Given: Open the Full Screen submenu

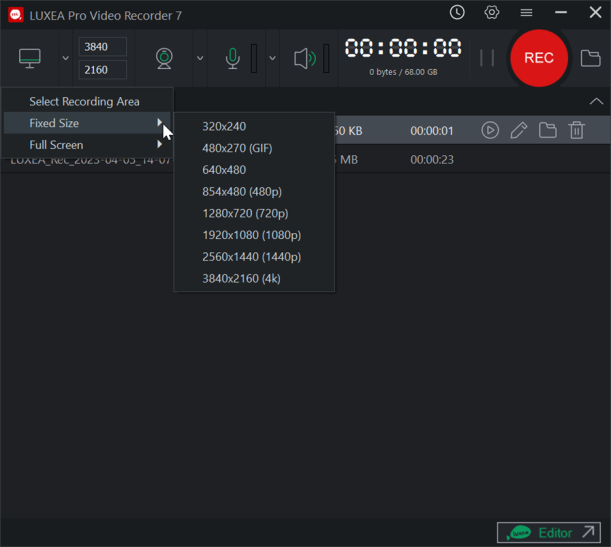Looking at the screenshot, I should [87, 145].
